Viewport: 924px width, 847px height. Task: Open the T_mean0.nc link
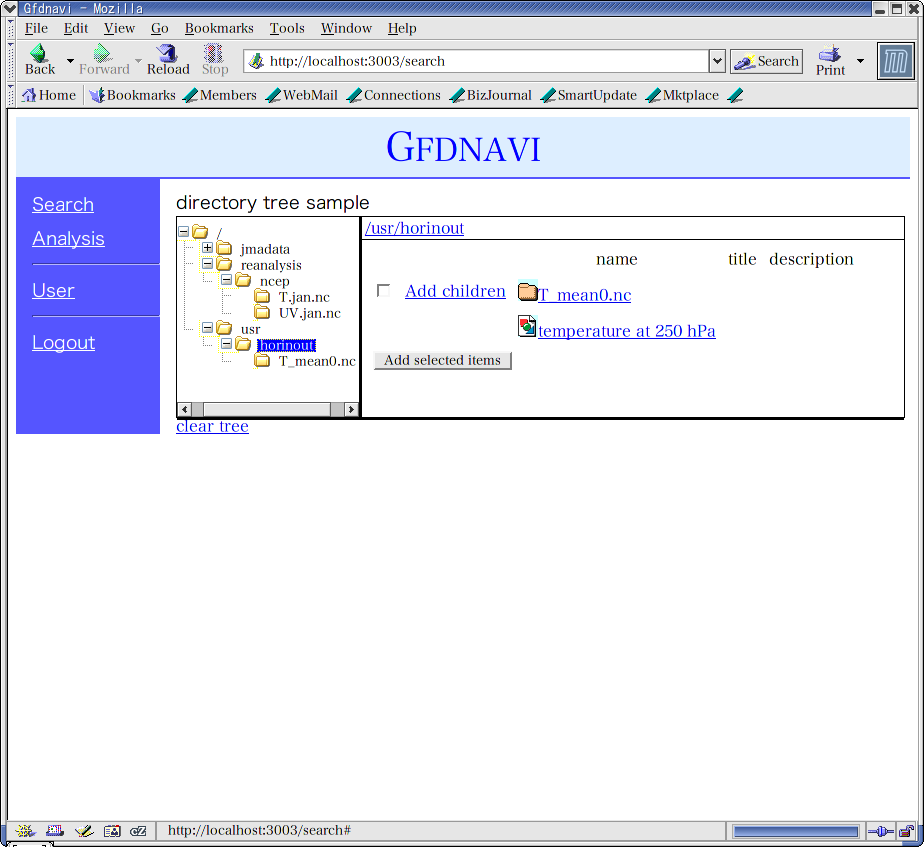tap(585, 295)
